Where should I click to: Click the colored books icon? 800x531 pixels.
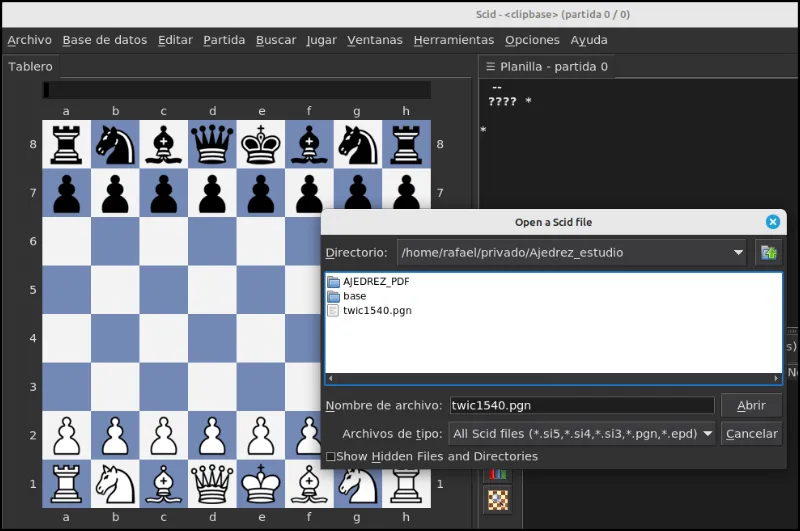(497, 474)
